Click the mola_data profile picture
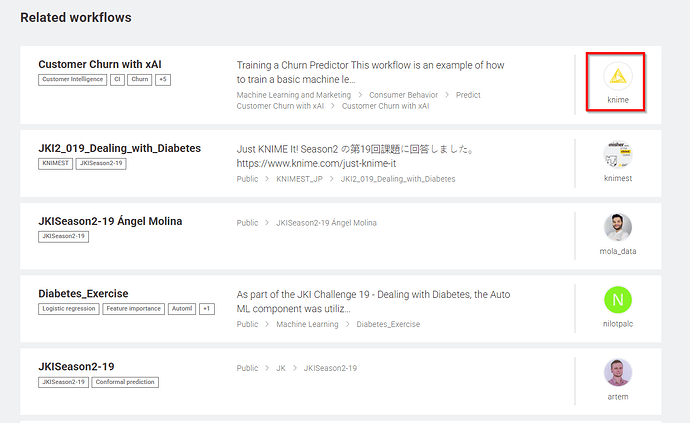 (617, 227)
